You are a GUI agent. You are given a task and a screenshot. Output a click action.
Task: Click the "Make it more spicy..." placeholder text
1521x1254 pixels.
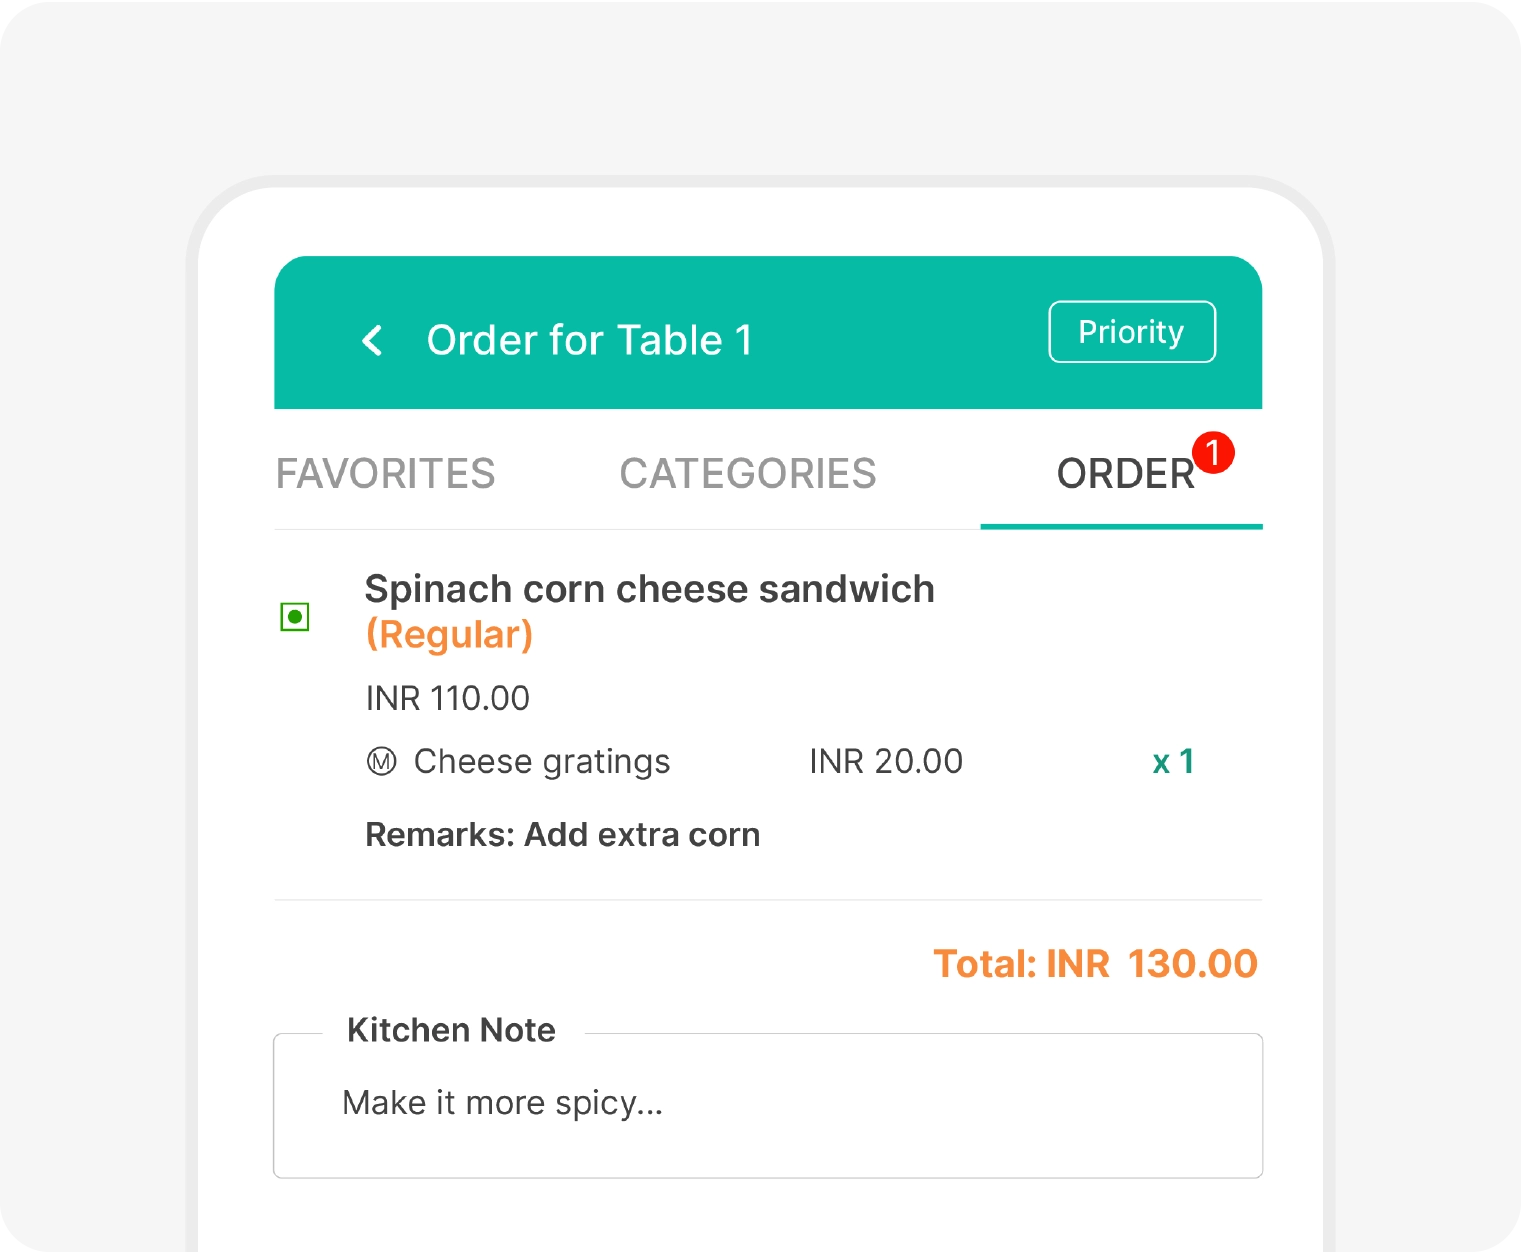pyautogui.click(x=503, y=1103)
